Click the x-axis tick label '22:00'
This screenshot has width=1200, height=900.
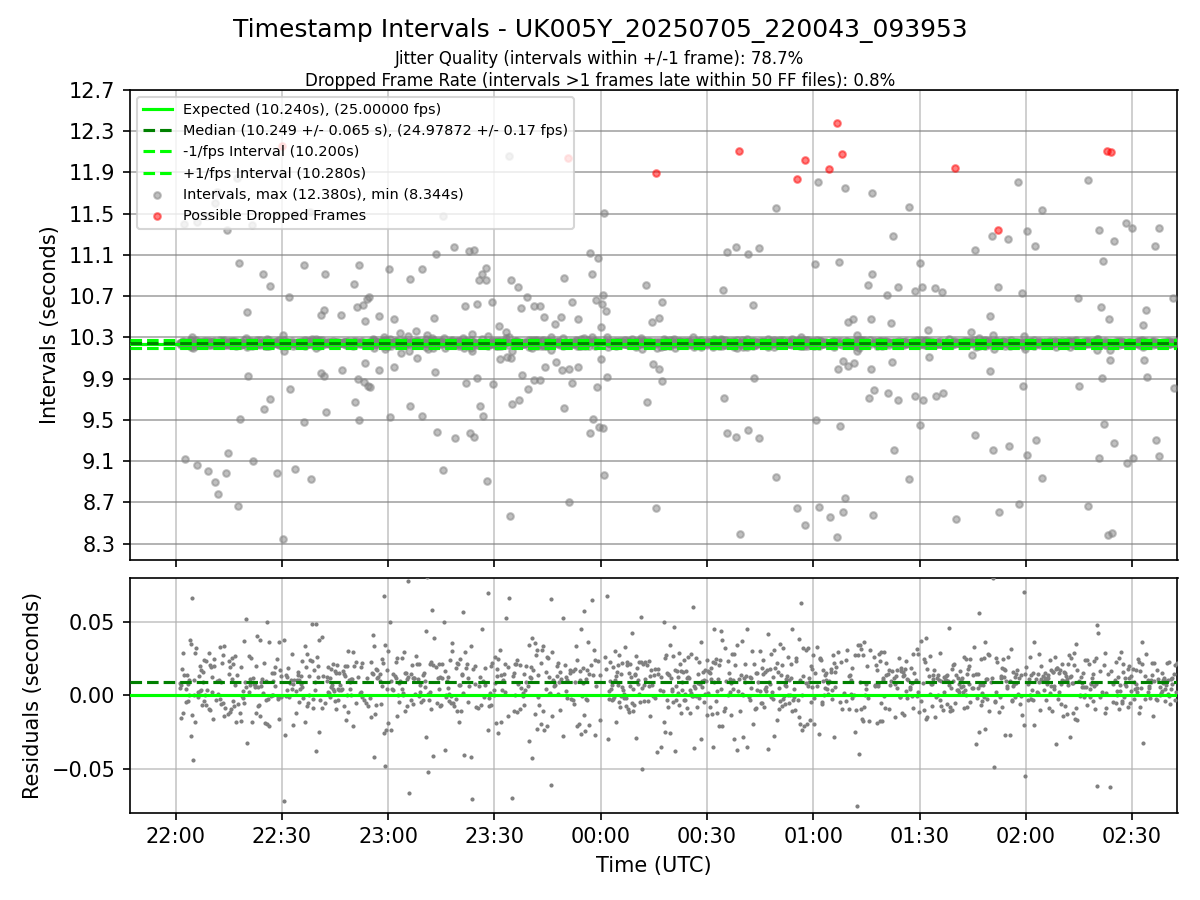click(x=176, y=833)
